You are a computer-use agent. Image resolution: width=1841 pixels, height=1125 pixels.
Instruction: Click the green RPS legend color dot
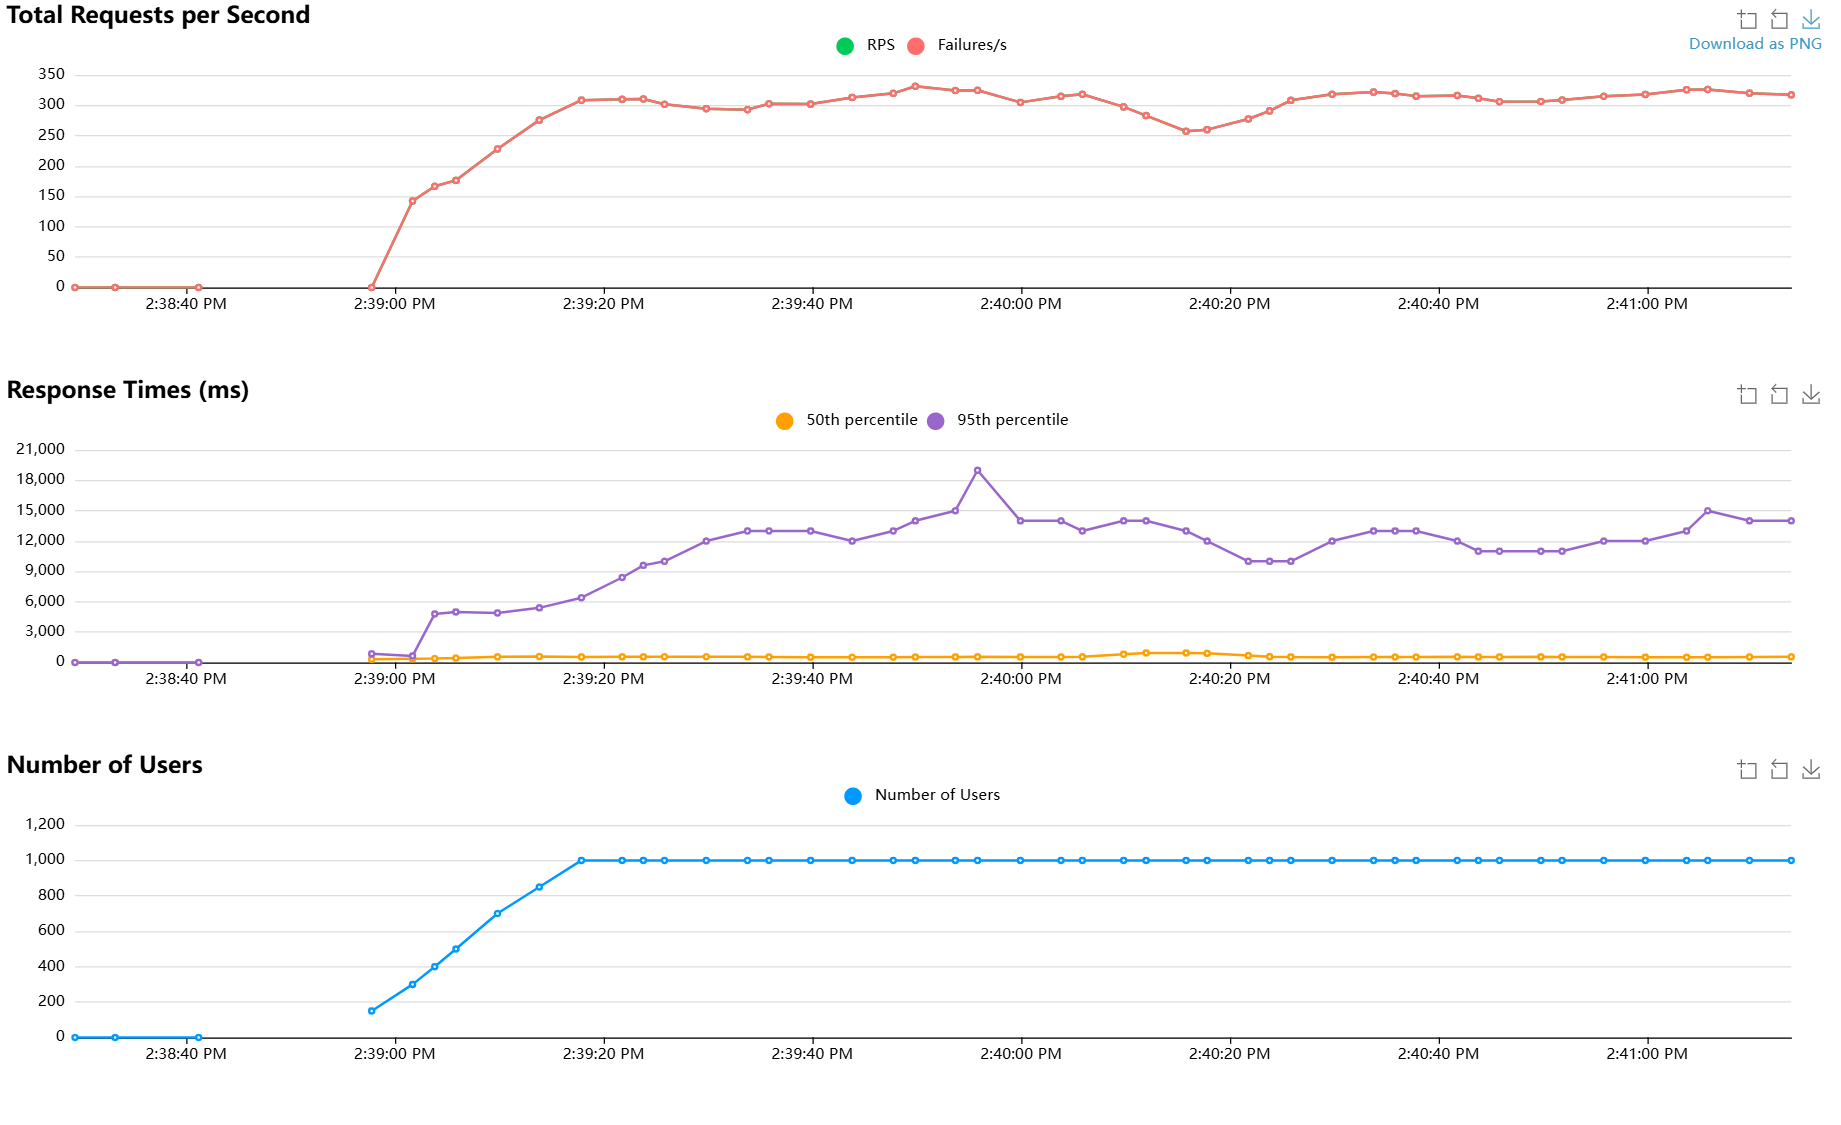845,46
